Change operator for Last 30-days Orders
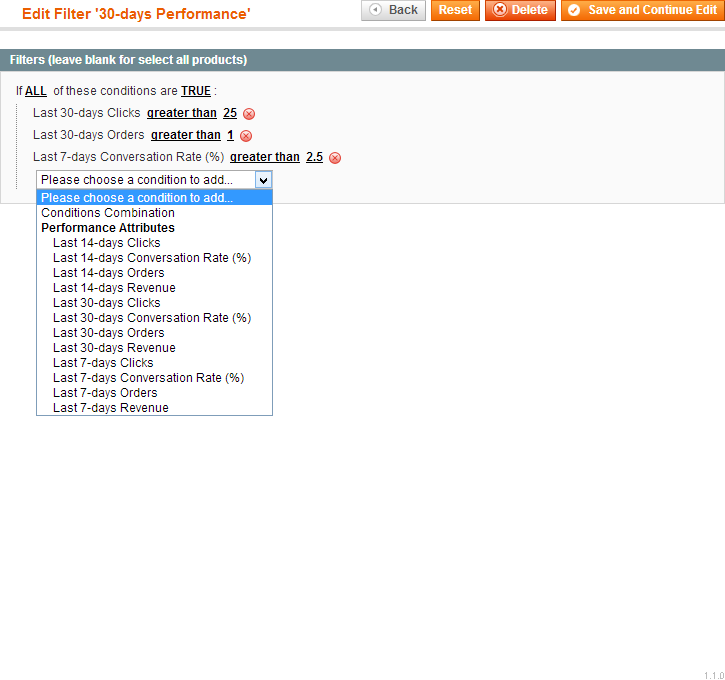Screen dimensions: 725x680 [186, 135]
